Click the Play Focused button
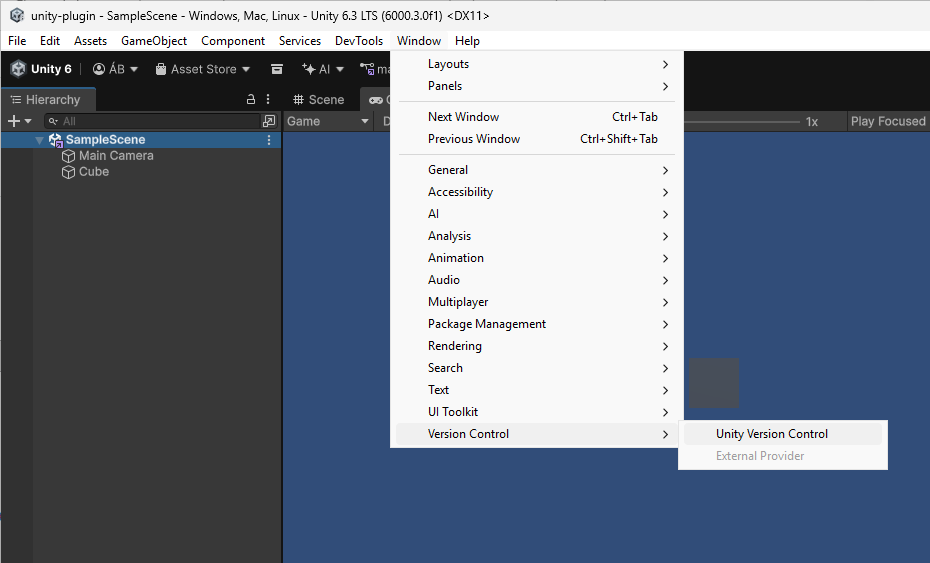The image size is (930, 563). coord(887,121)
